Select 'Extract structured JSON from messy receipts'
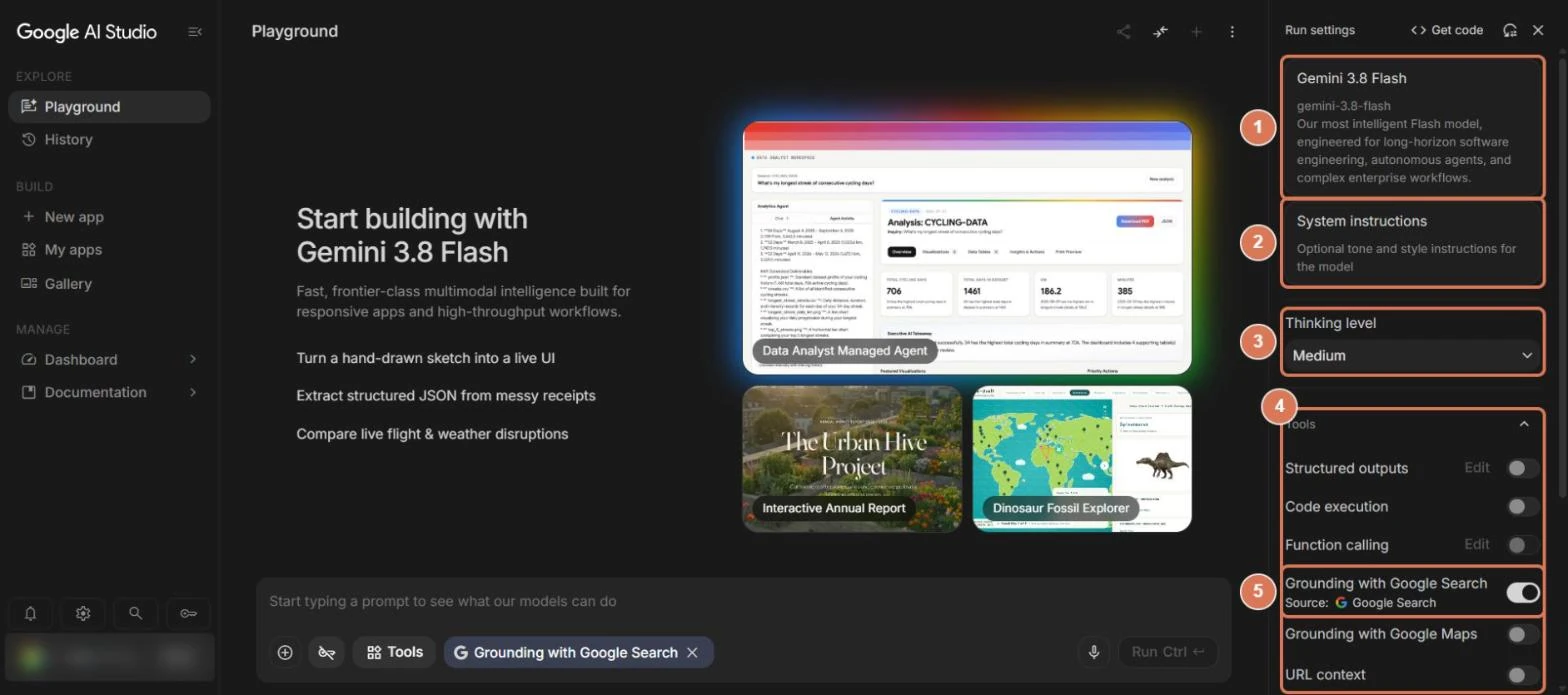Screen dimensions: 1568x695 pos(446,395)
